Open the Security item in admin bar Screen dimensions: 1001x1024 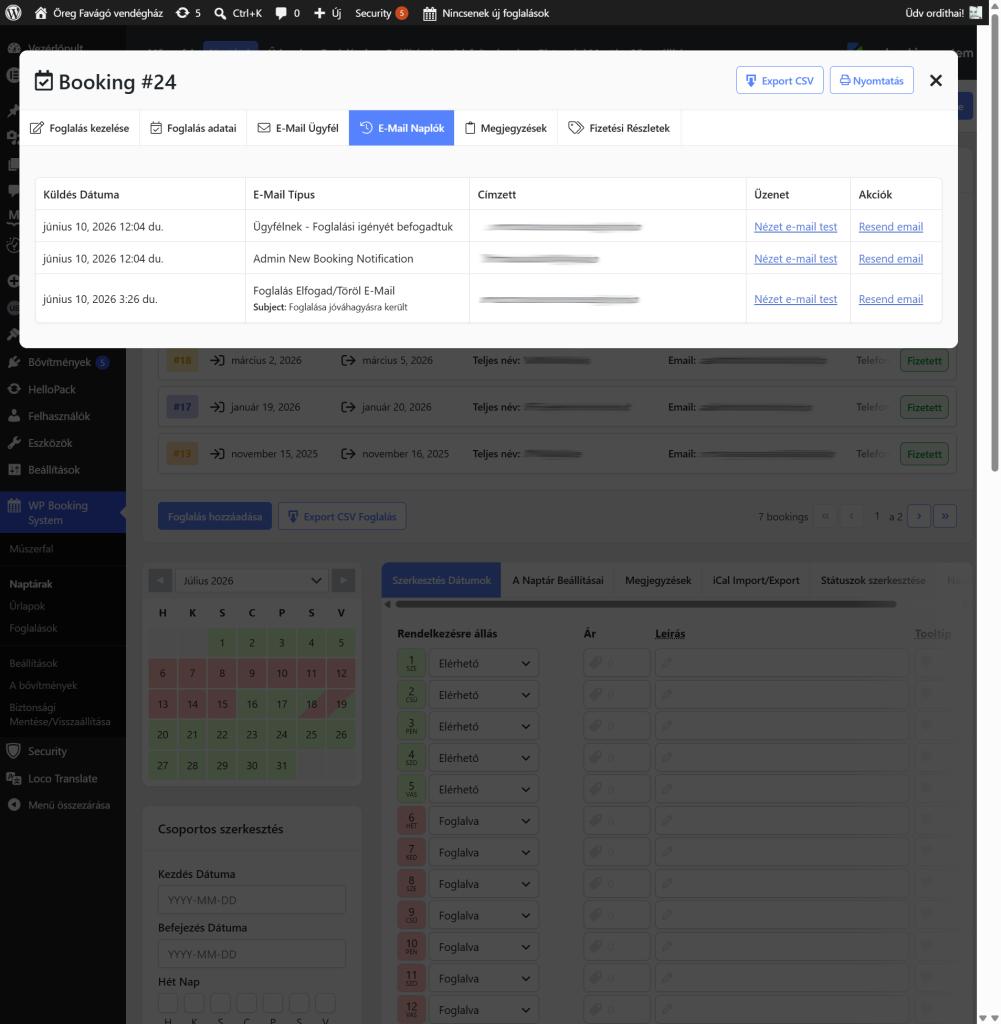point(381,13)
